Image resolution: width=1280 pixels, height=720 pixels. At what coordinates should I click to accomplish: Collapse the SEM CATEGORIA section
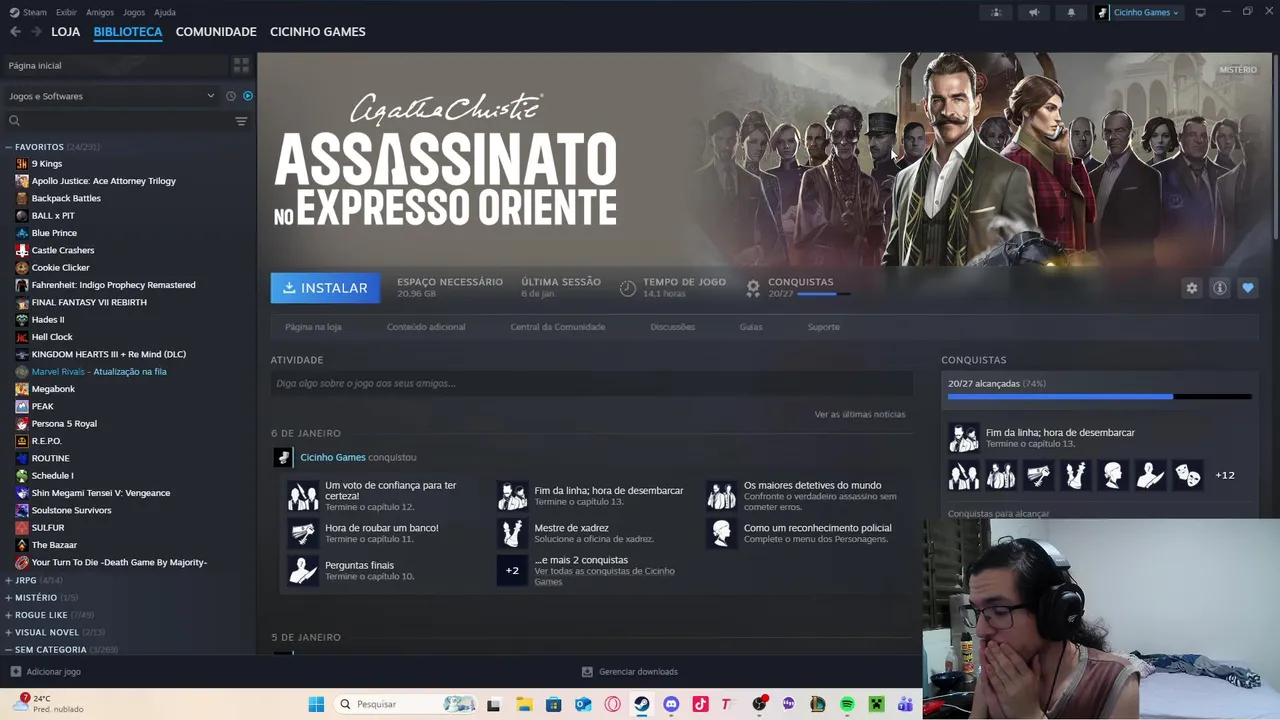(x=9, y=650)
